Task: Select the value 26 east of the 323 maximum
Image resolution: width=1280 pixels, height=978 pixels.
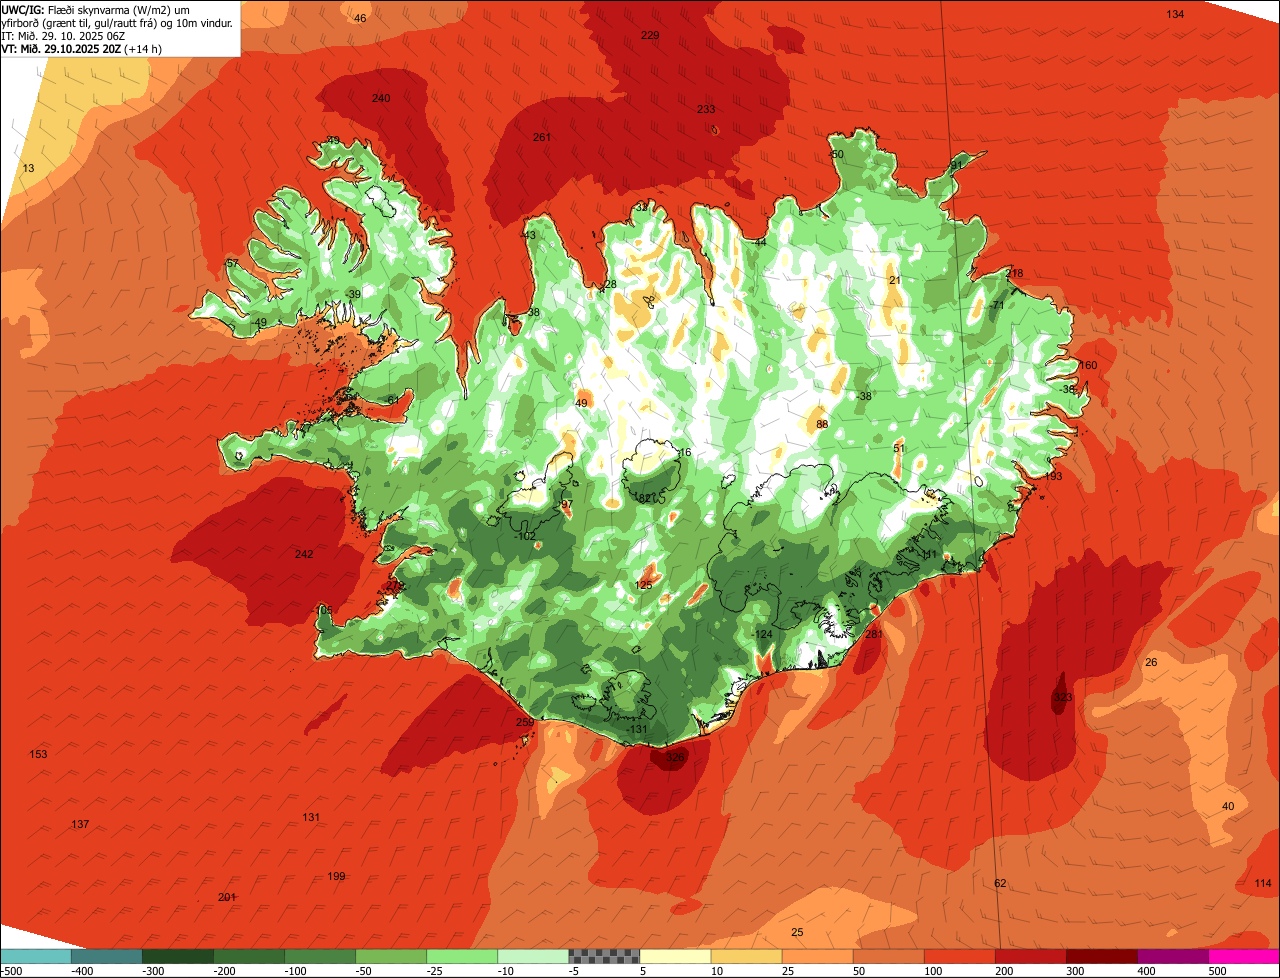Action: (x=1151, y=662)
